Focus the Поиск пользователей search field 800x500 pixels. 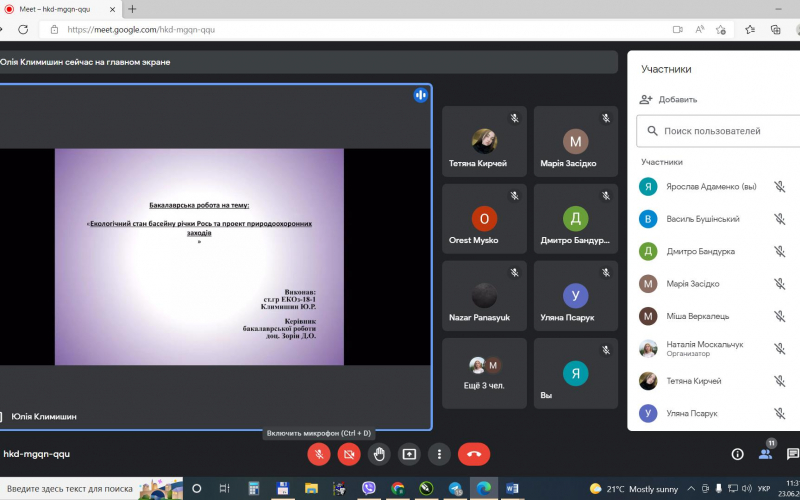pos(718,131)
